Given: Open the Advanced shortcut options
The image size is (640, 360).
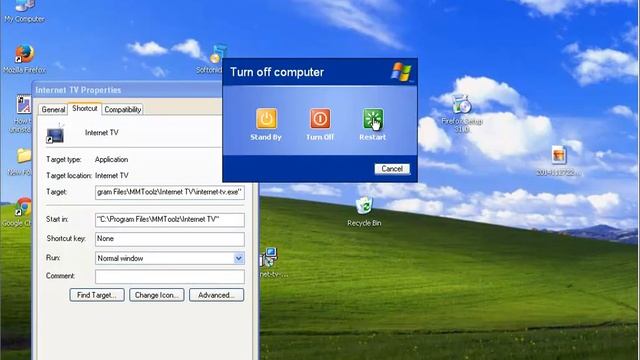Looking at the screenshot, I should point(216,295).
